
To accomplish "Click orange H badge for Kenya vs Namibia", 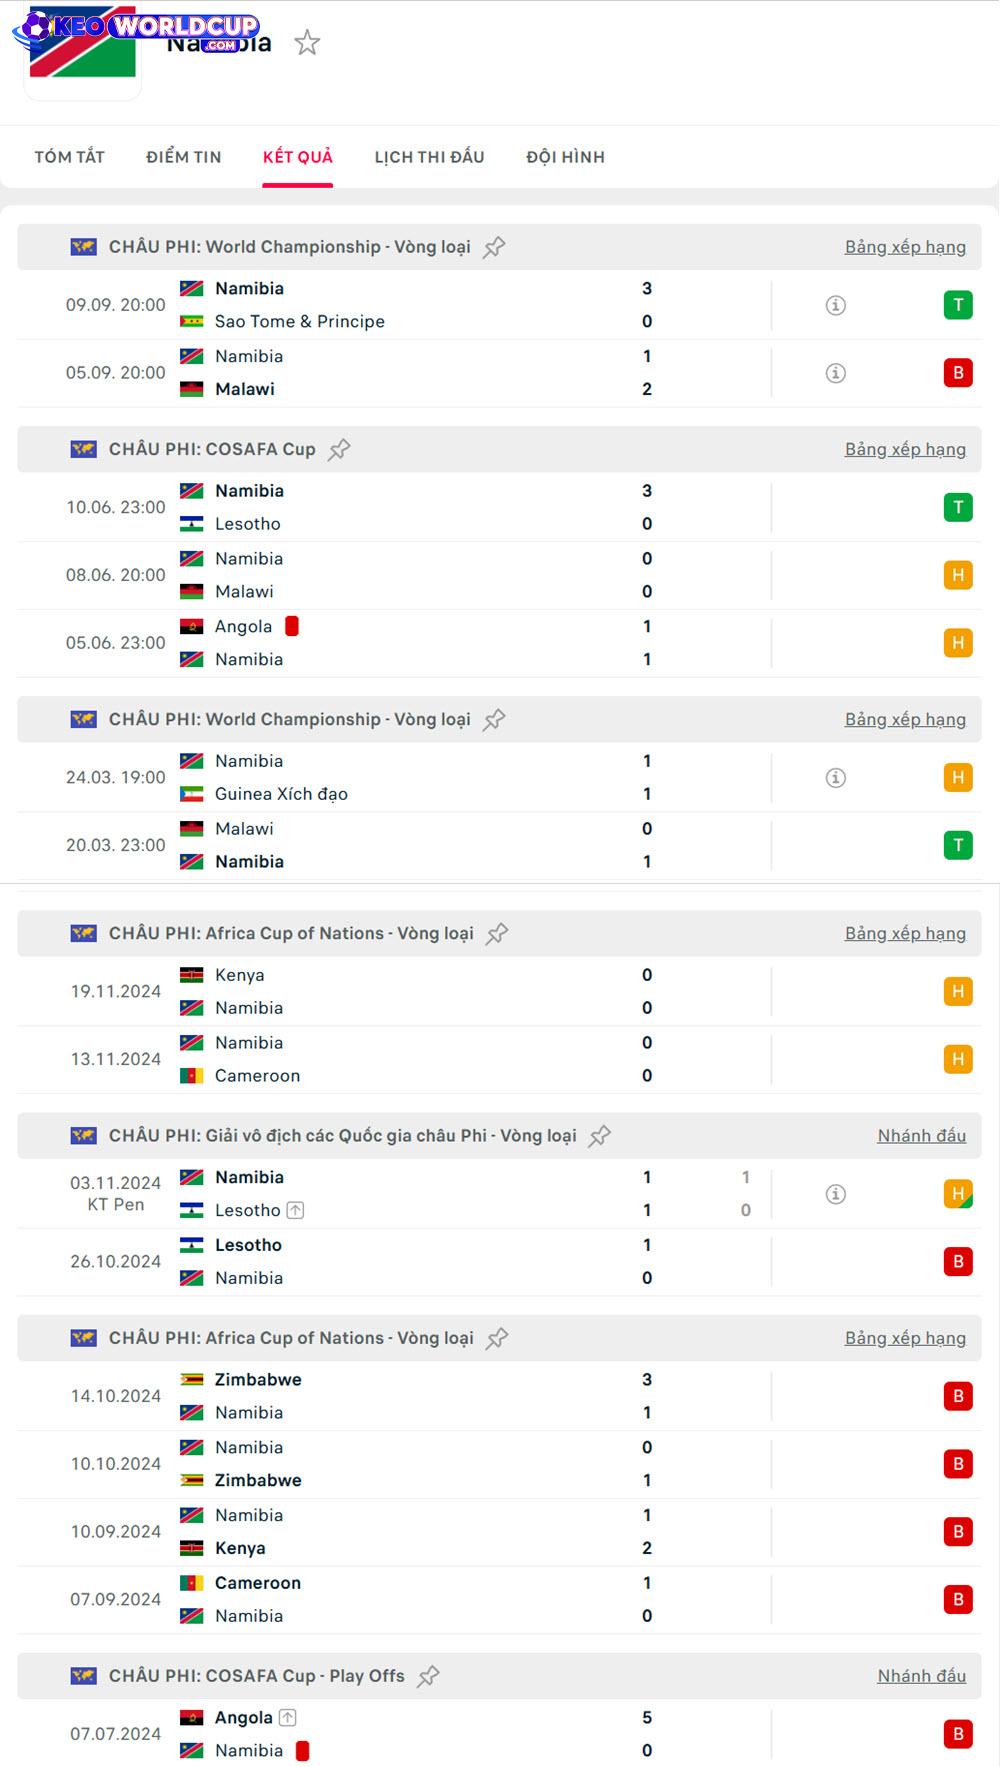I will pos(958,992).
